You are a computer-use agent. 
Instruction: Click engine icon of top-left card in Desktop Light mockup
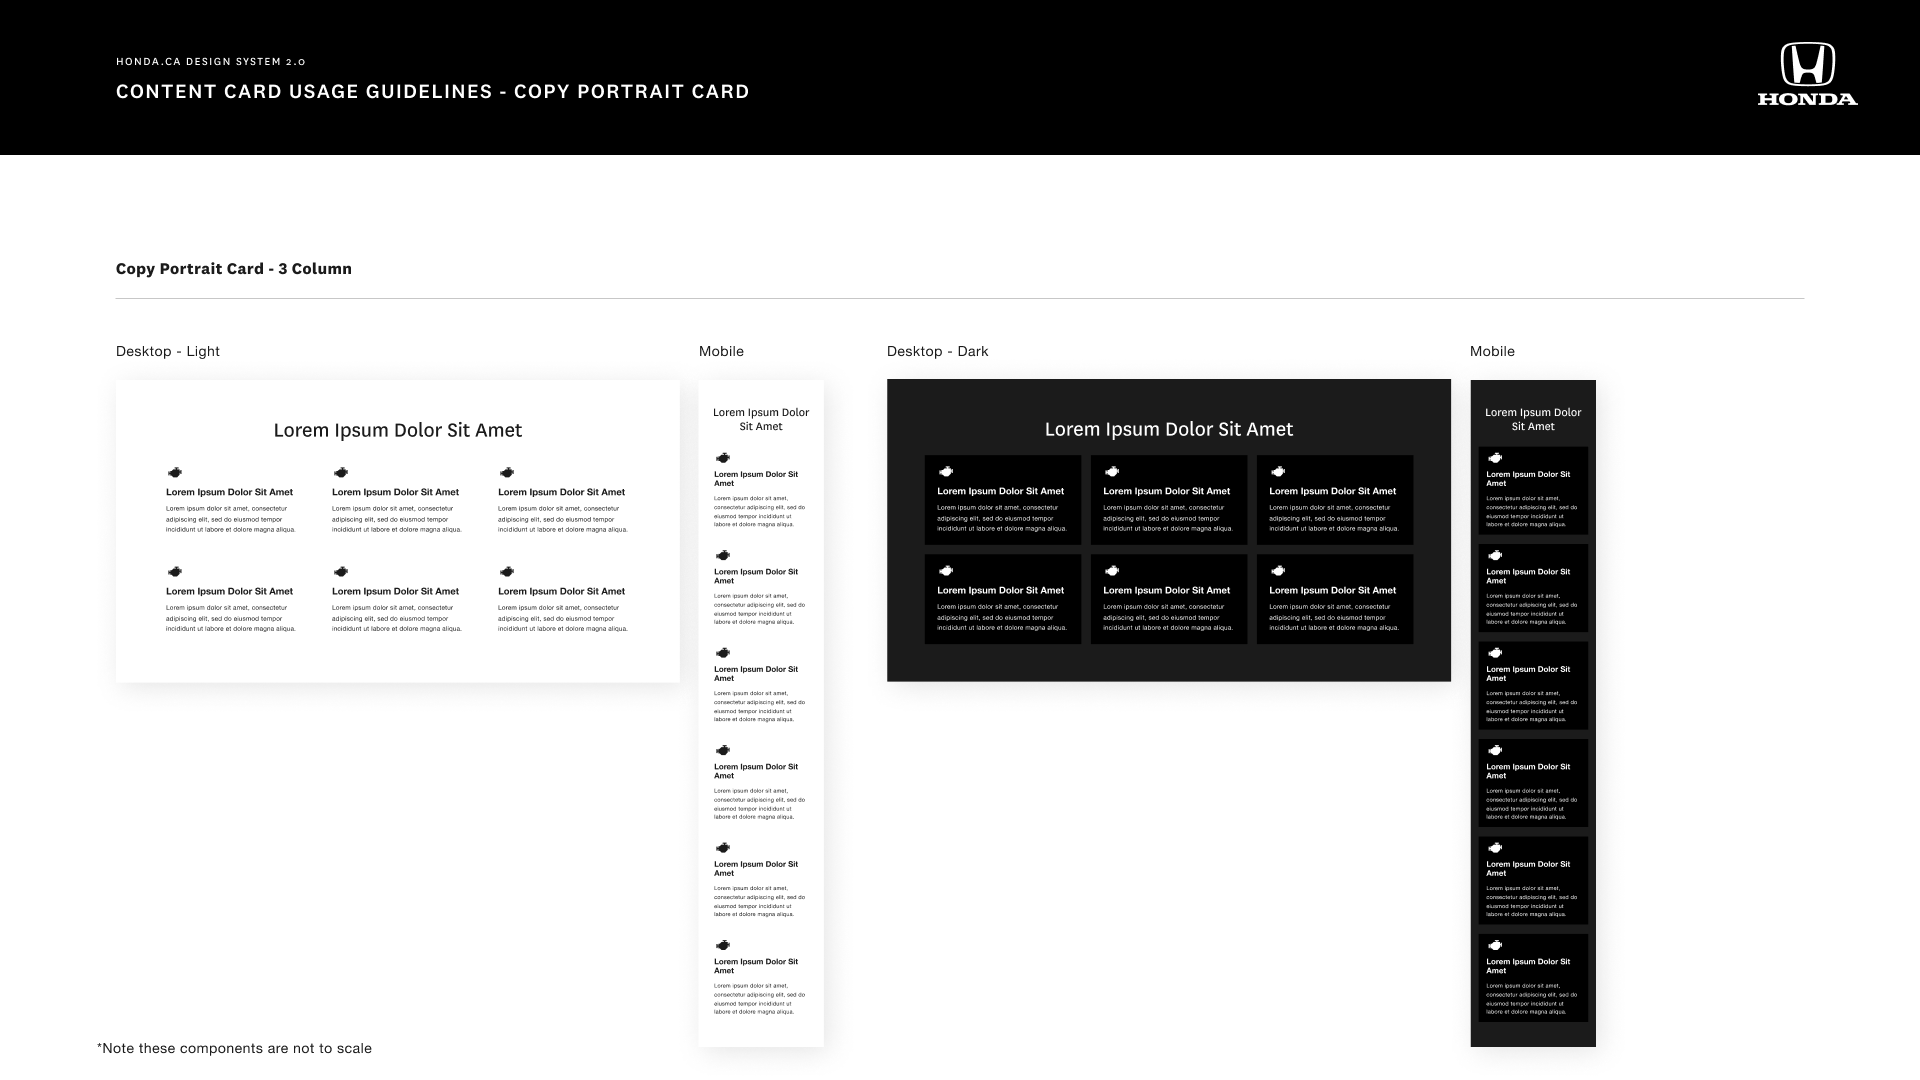[174, 472]
